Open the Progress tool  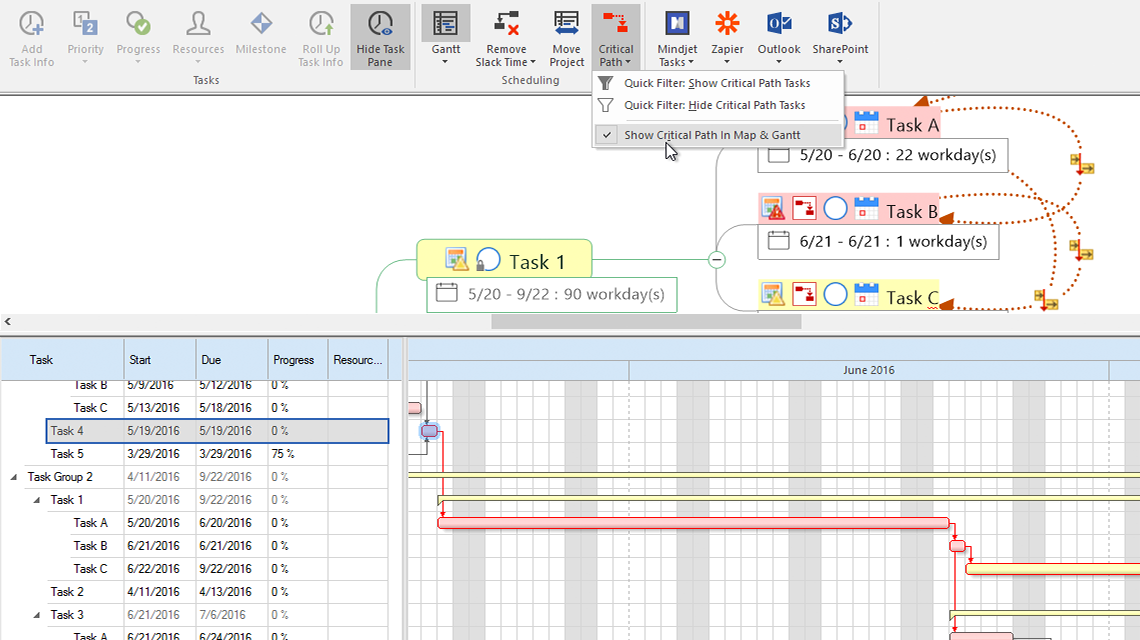(138, 31)
